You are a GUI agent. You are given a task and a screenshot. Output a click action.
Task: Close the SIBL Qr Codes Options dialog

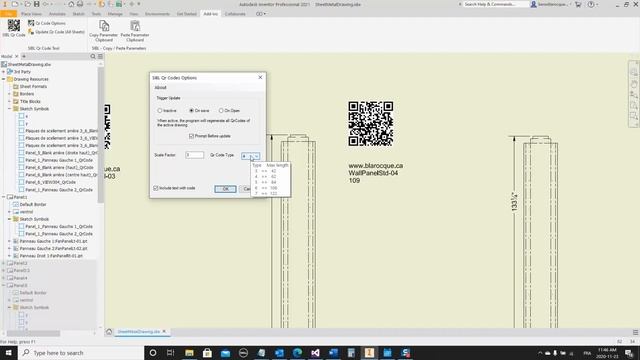click(x=260, y=78)
